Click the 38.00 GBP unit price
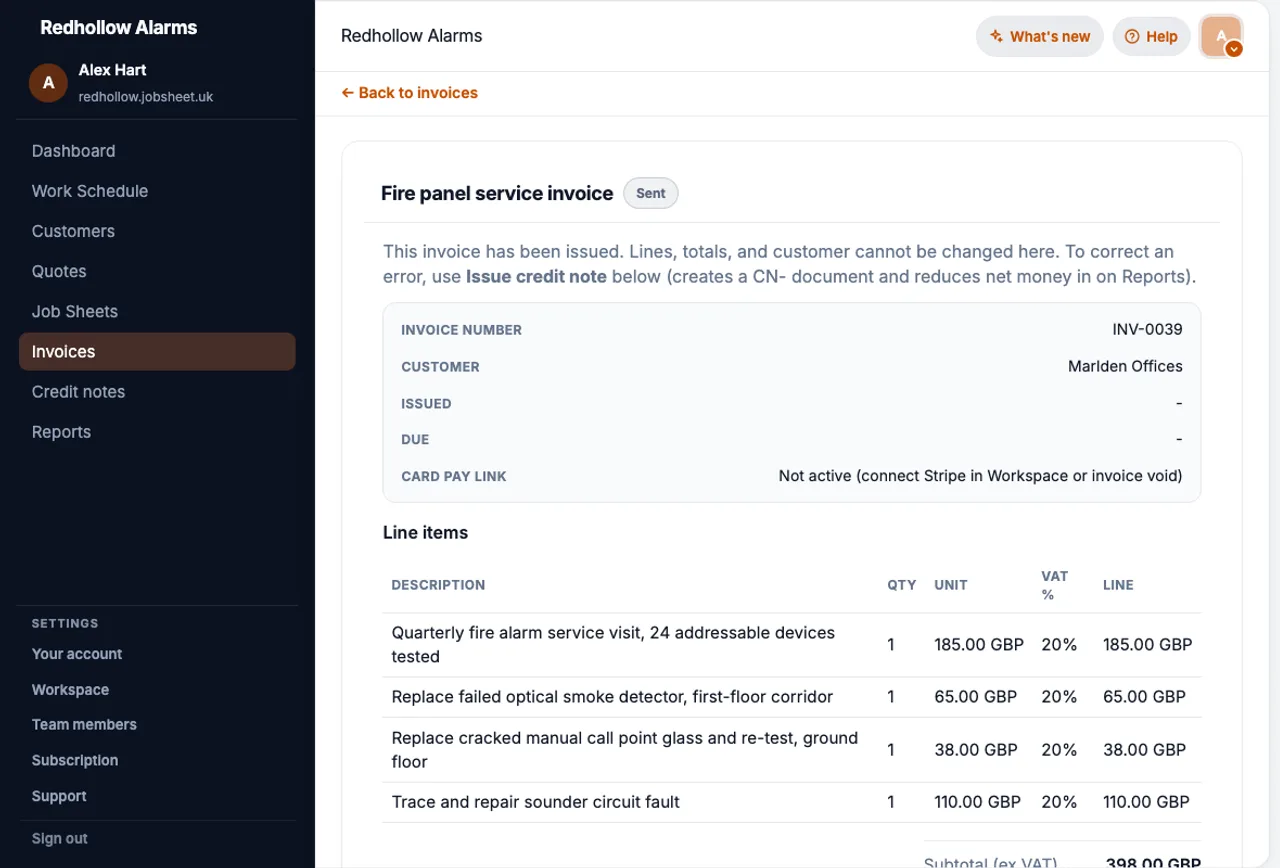 pos(976,750)
